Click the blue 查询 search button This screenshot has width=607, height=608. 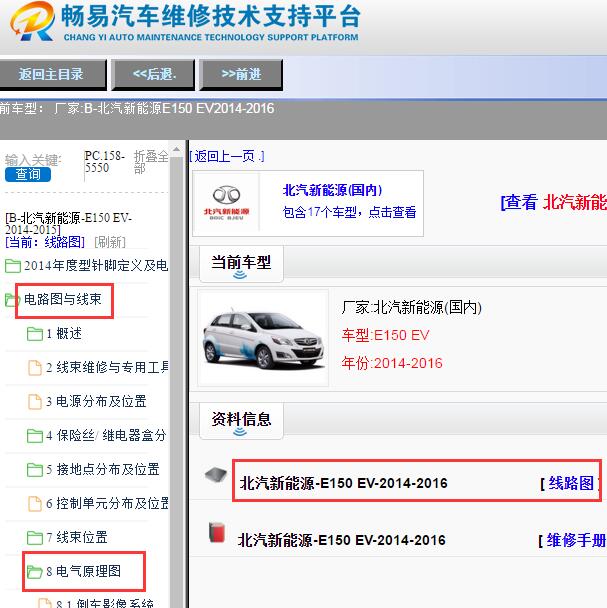28,174
